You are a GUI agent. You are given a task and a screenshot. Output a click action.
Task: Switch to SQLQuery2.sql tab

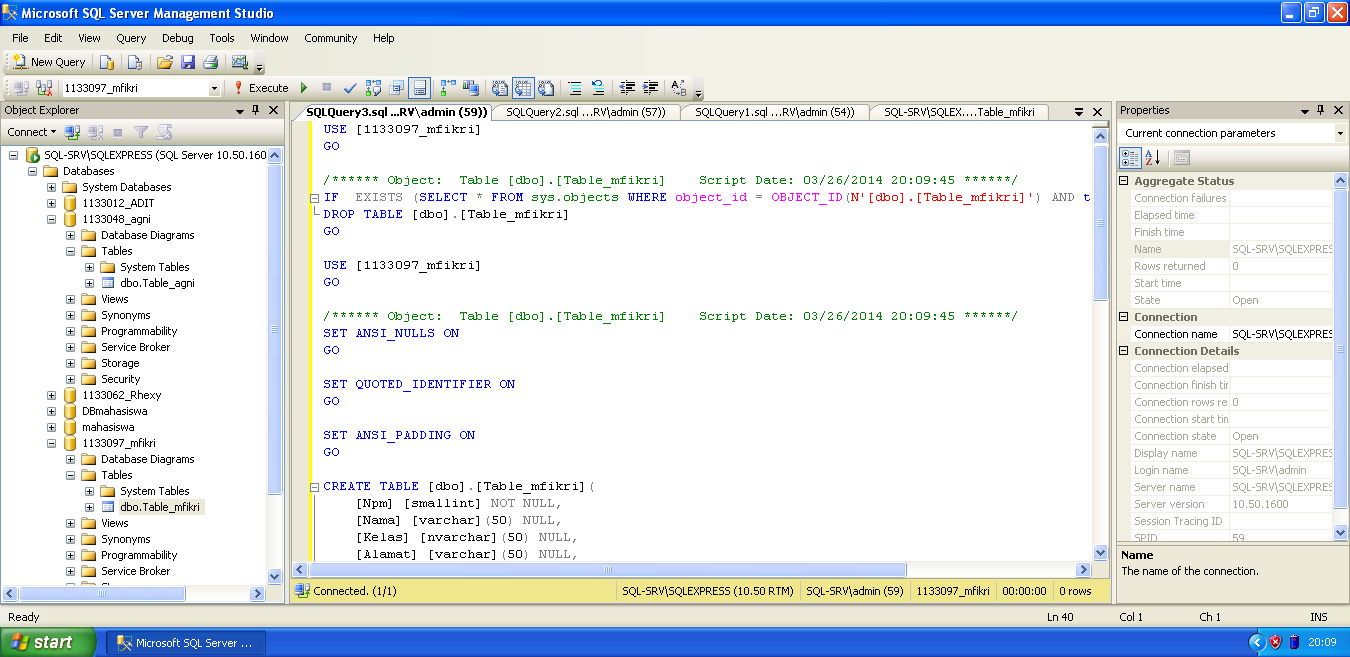pos(586,112)
